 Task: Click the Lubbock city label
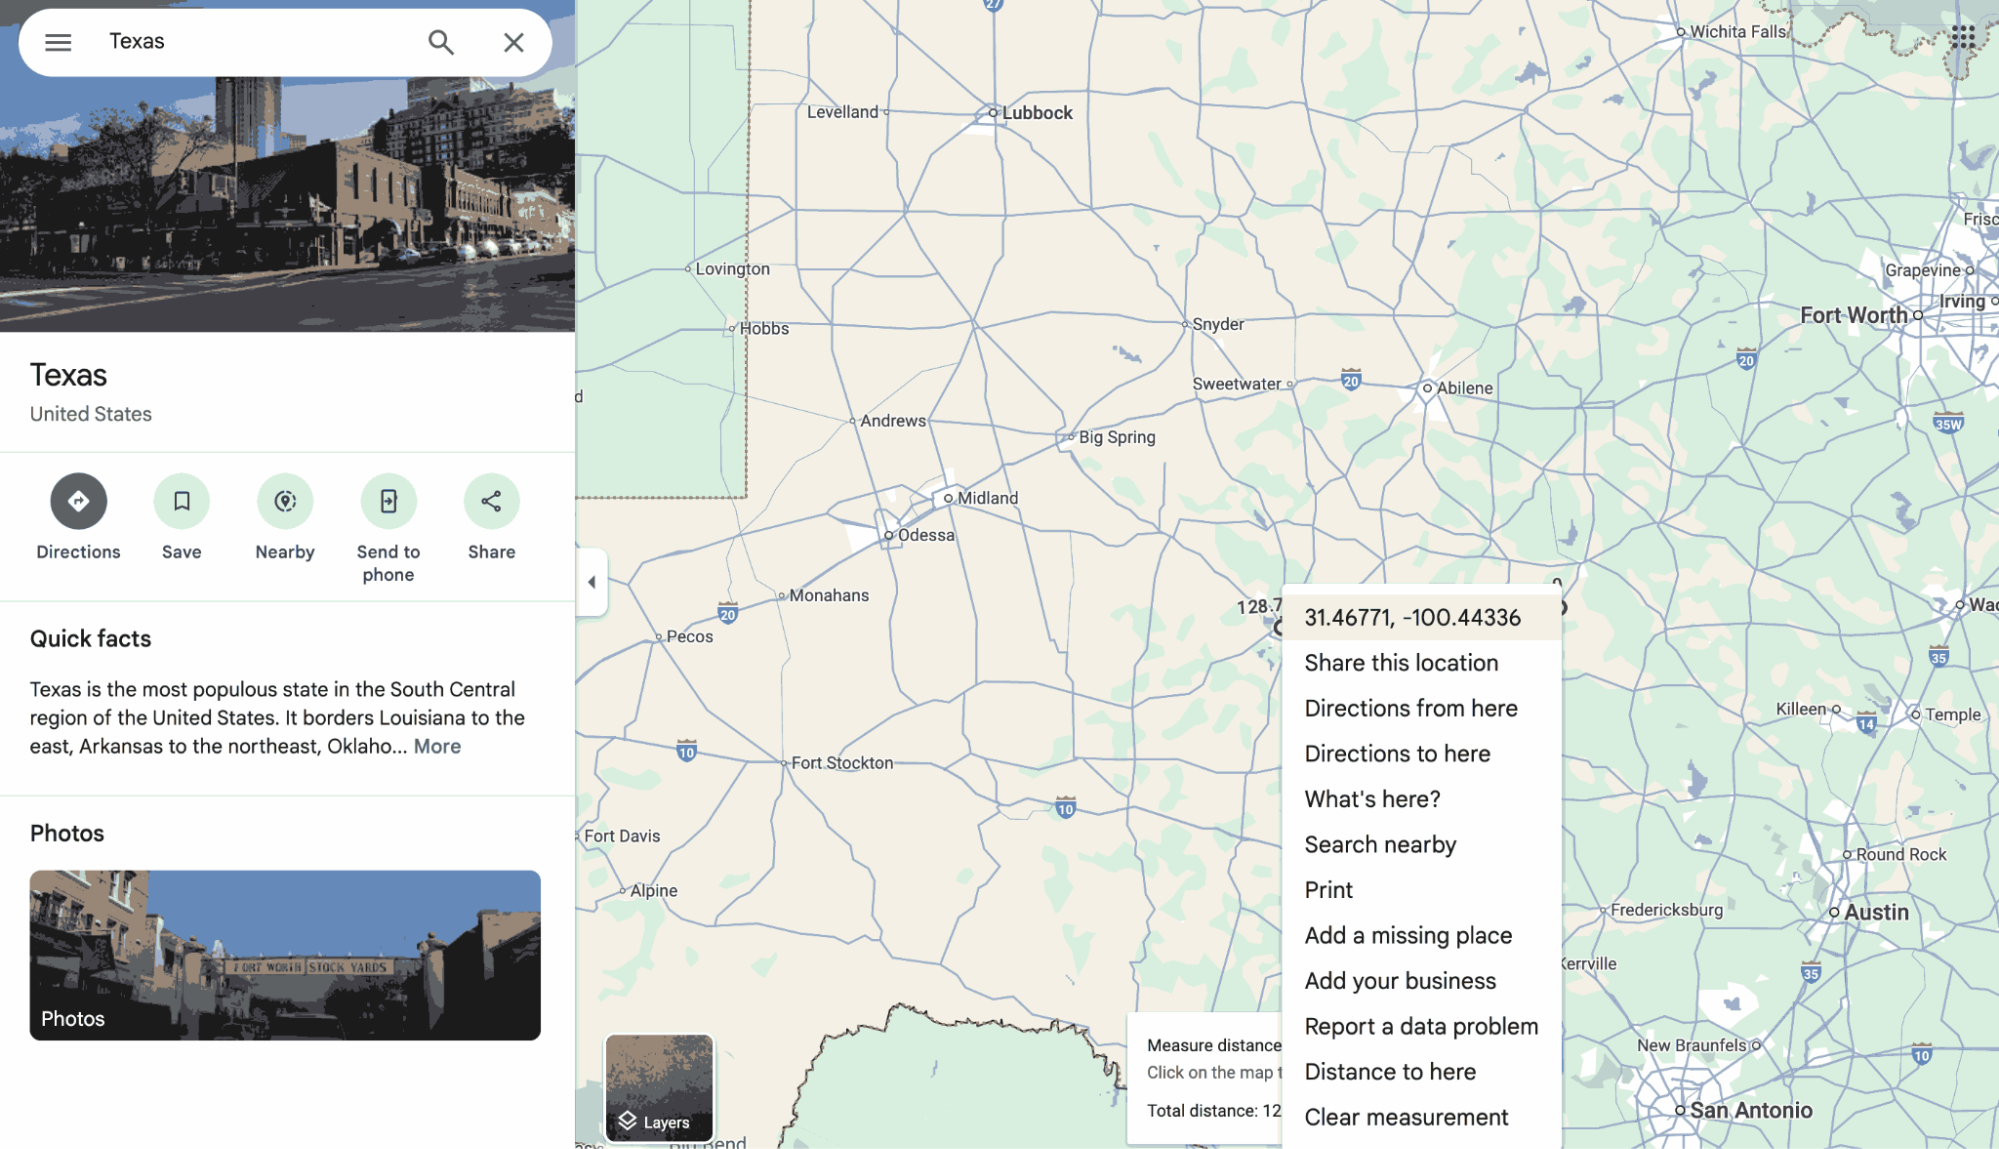1037,113
